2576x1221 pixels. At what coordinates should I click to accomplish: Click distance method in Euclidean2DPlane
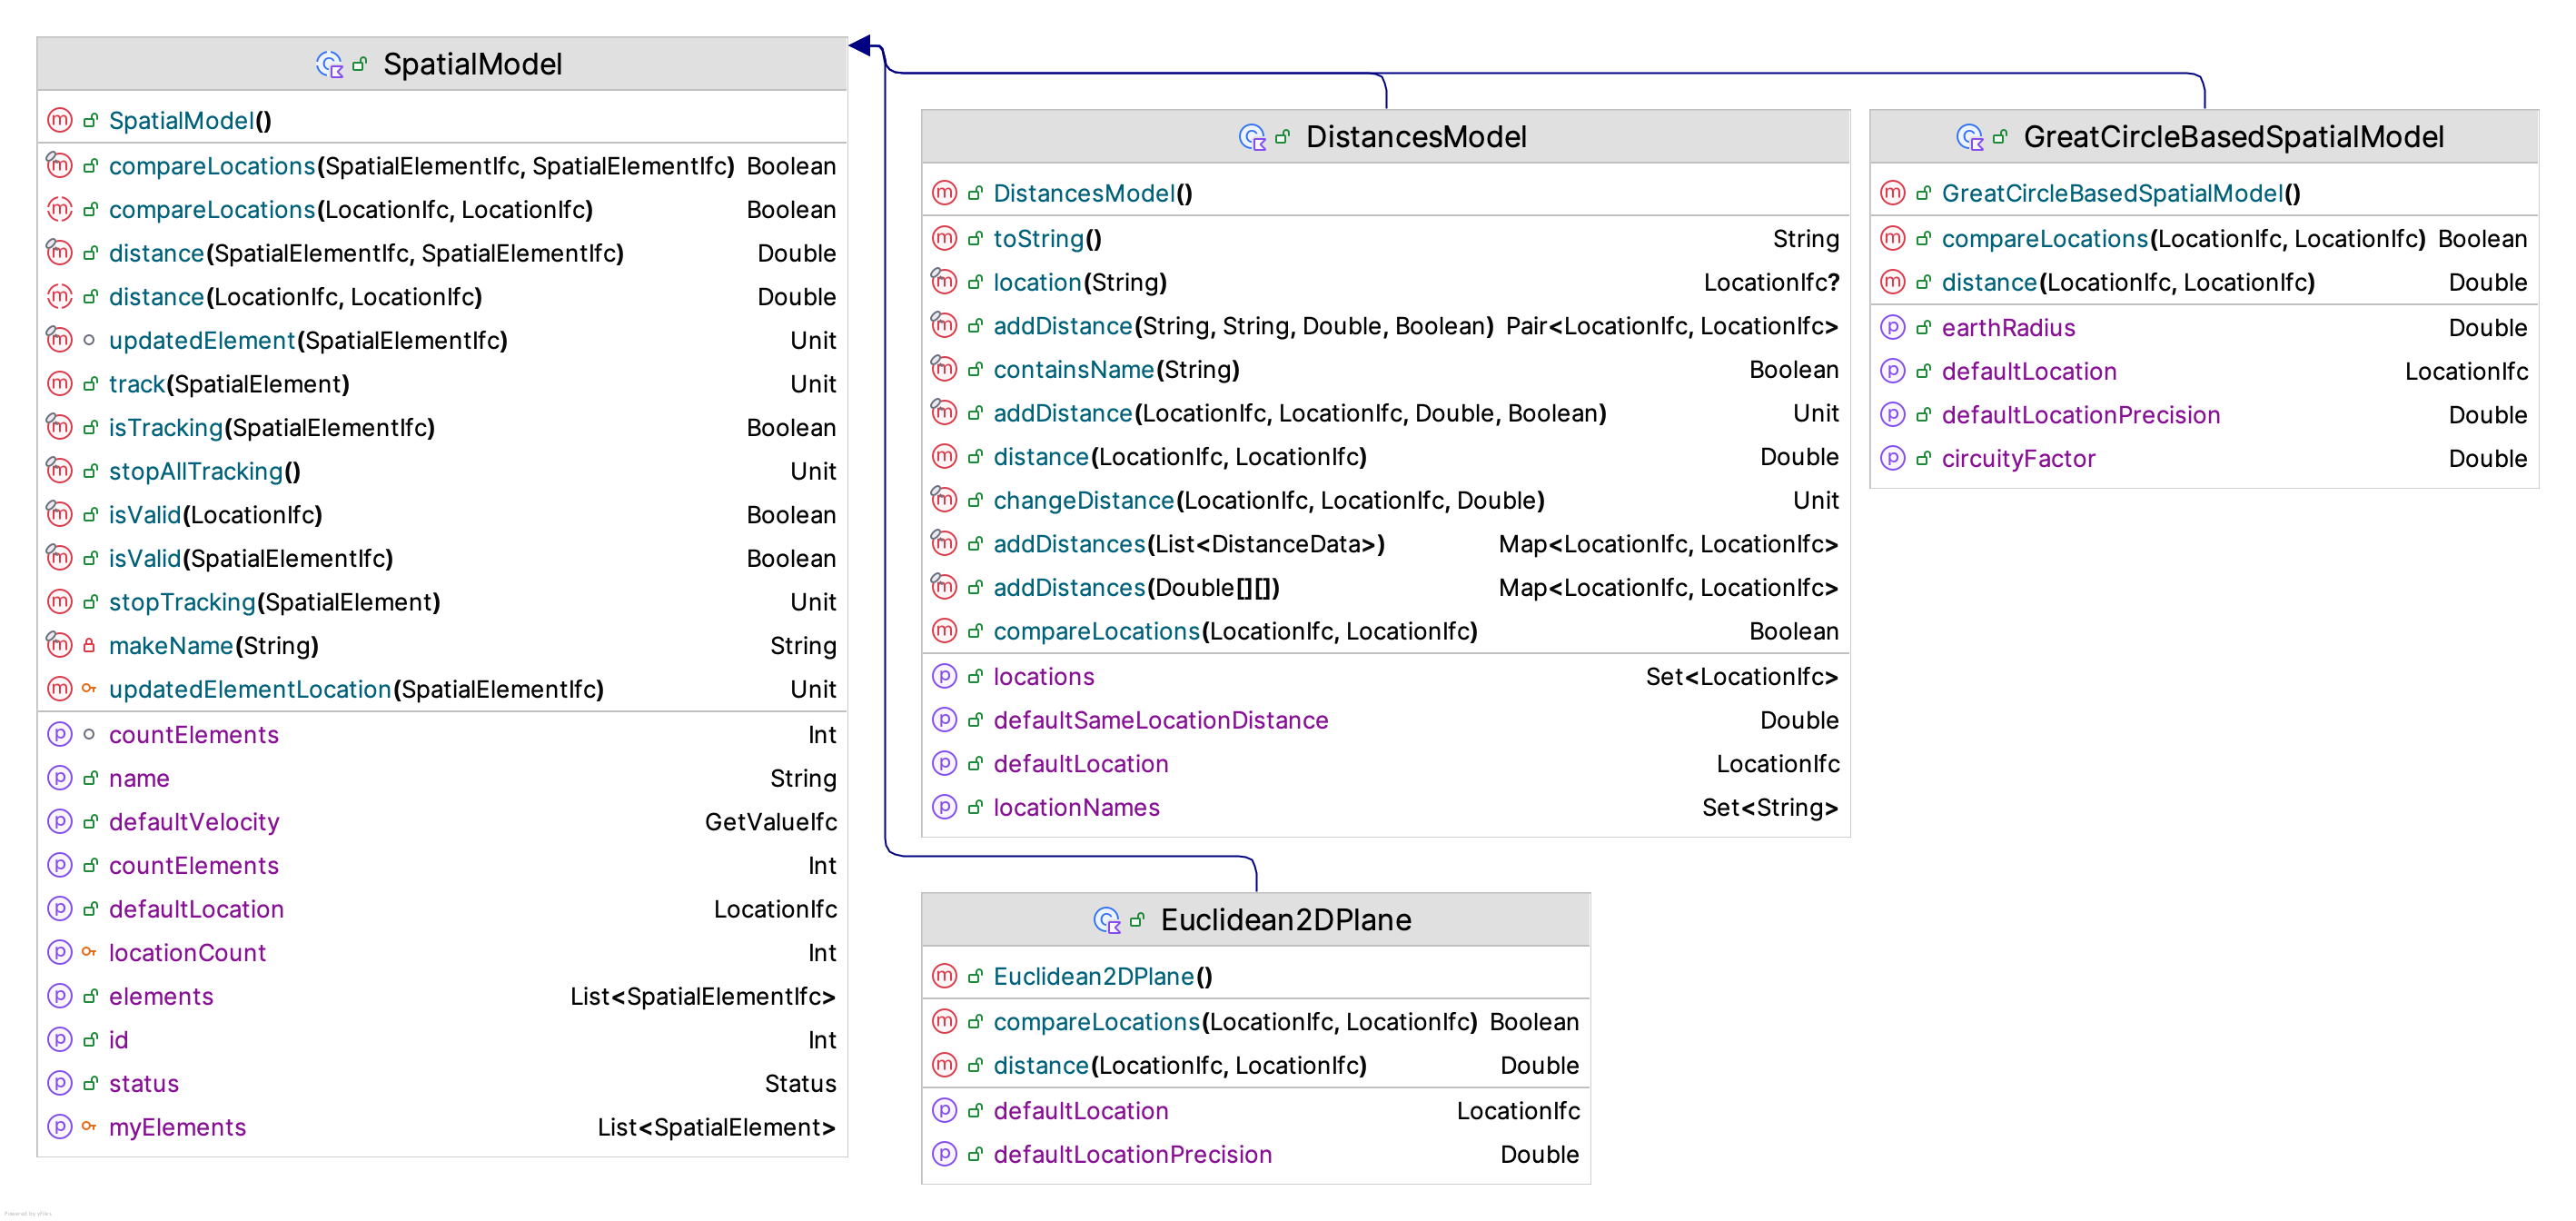point(1255,1066)
